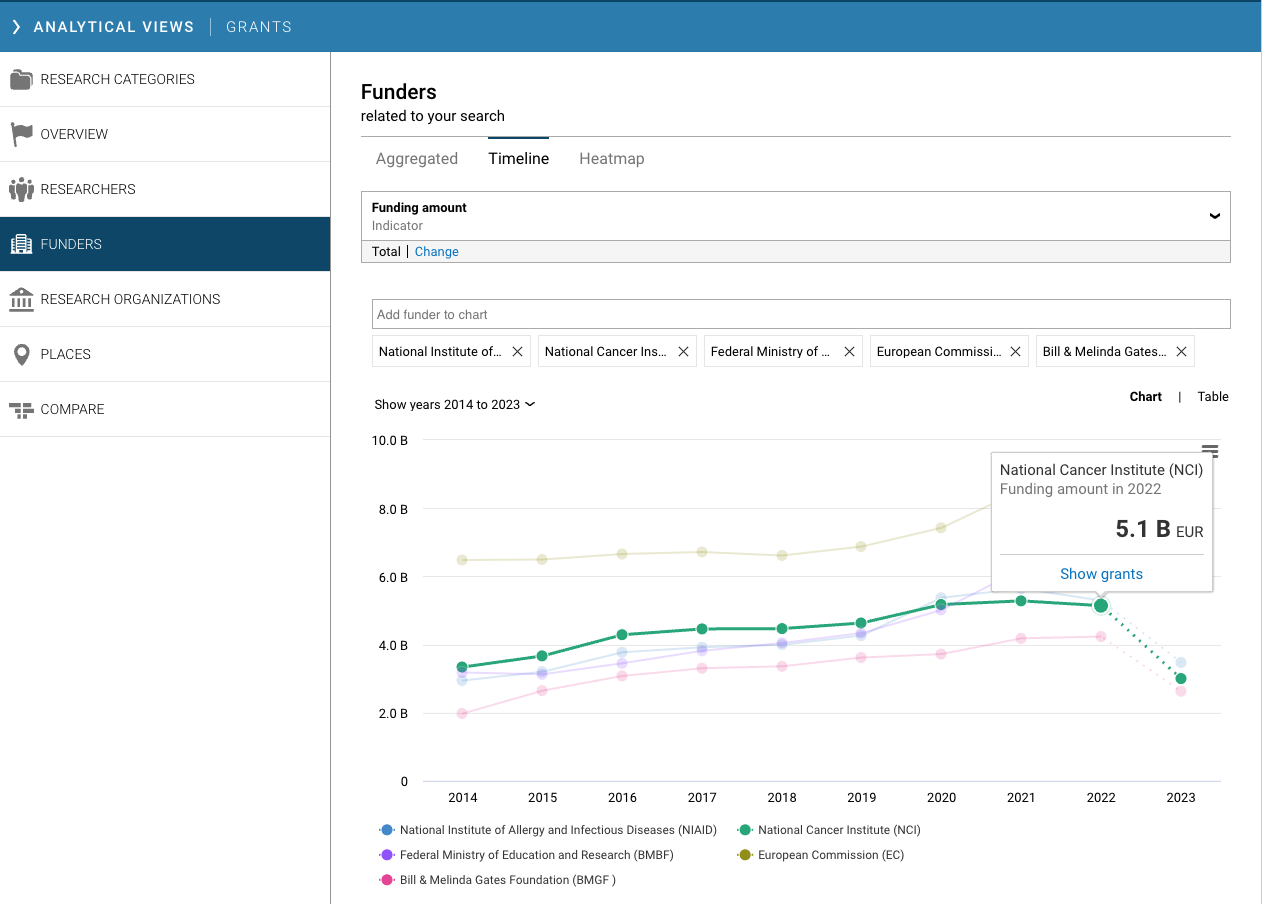Remove European Commission funder chip
The image size is (1262, 904).
pyautogui.click(x=1015, y=352)
